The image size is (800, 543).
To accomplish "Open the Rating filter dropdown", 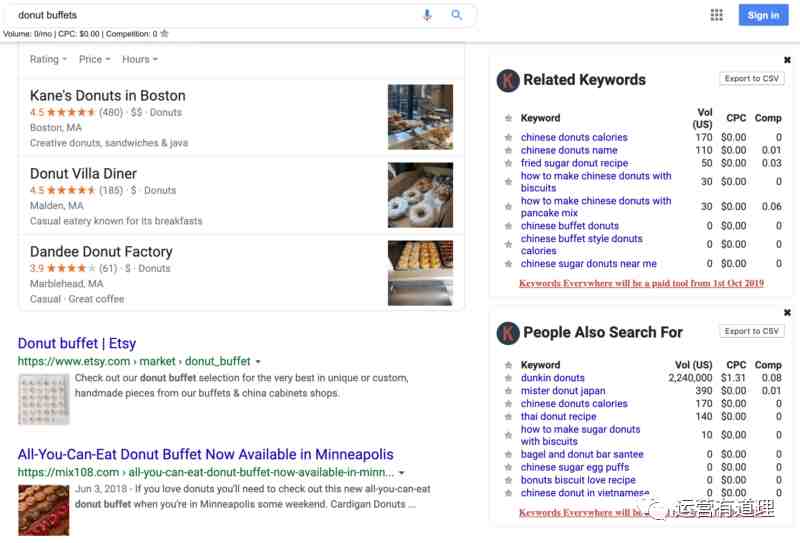I will 48,59.
